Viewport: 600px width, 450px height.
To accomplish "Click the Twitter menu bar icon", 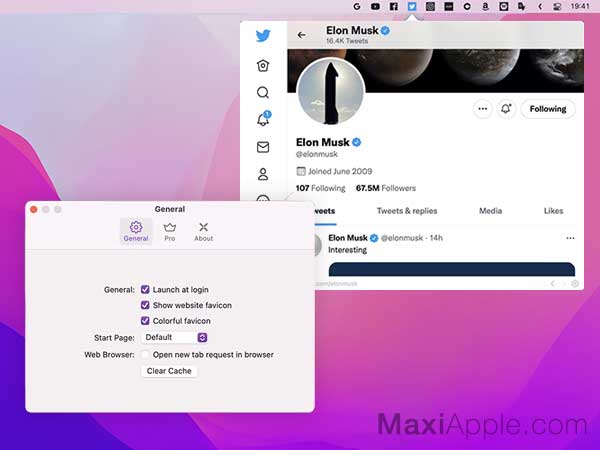I will pos(412,7).
